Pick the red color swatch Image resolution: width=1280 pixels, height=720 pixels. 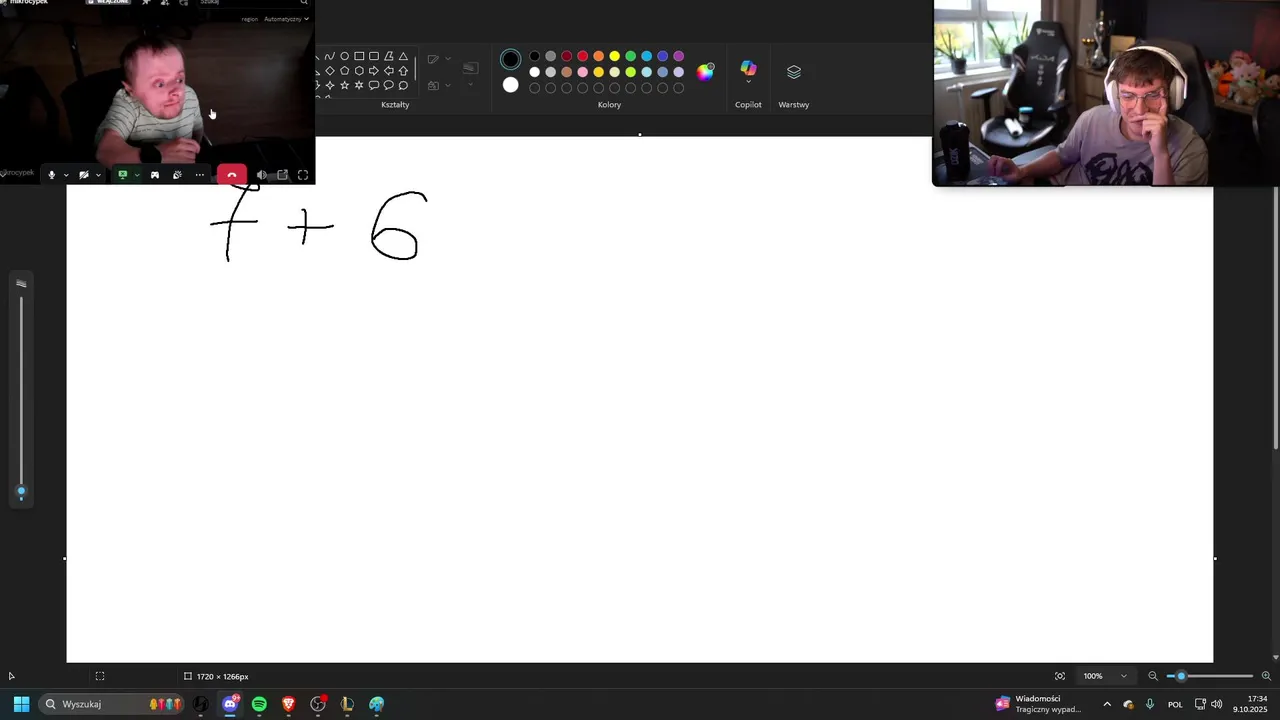(582, 56)
